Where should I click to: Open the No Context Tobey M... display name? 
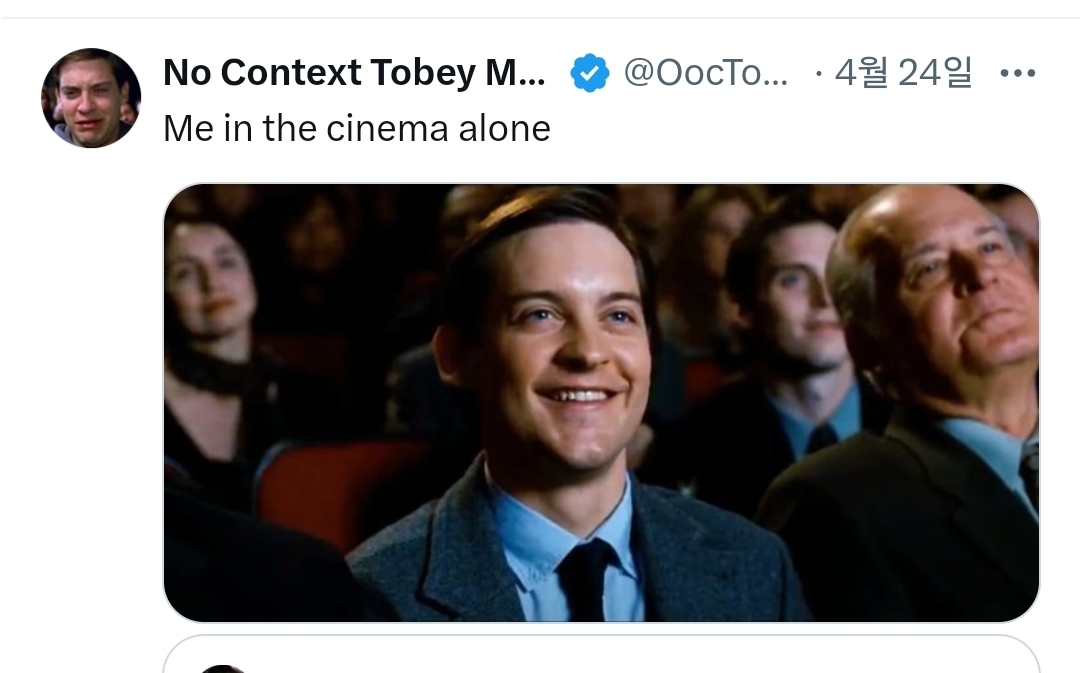click(x=354, y=72)
